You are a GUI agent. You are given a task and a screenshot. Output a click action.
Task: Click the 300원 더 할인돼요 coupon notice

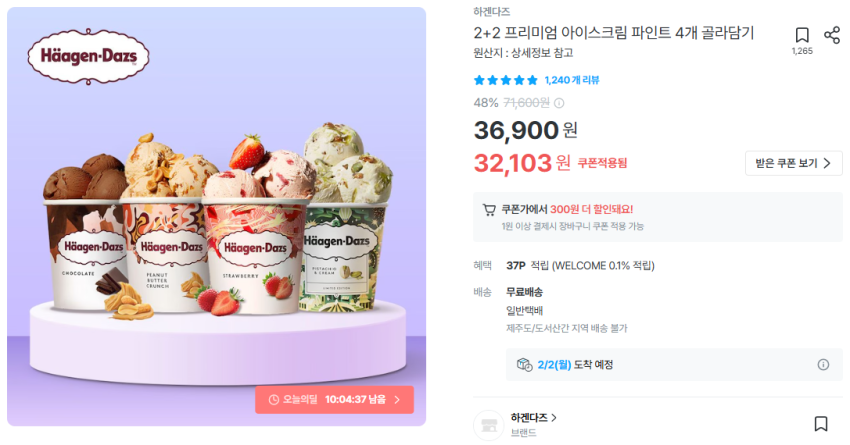591,209
